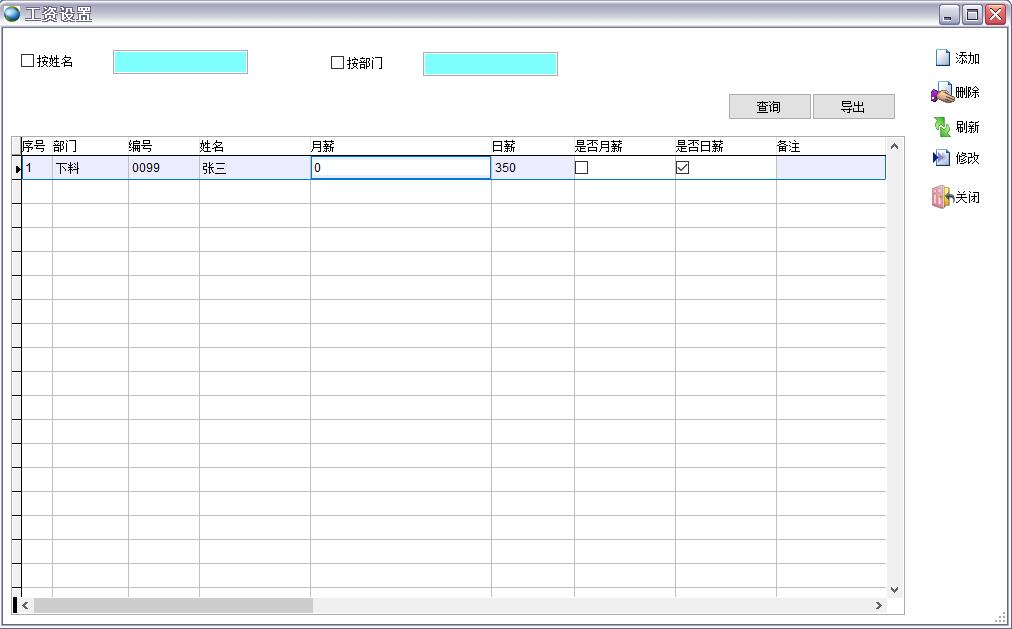Click the 关闭 (Close) door icon
This screenshot has width=1012, height=629.
pyautogui.click(x=942, y=197)
